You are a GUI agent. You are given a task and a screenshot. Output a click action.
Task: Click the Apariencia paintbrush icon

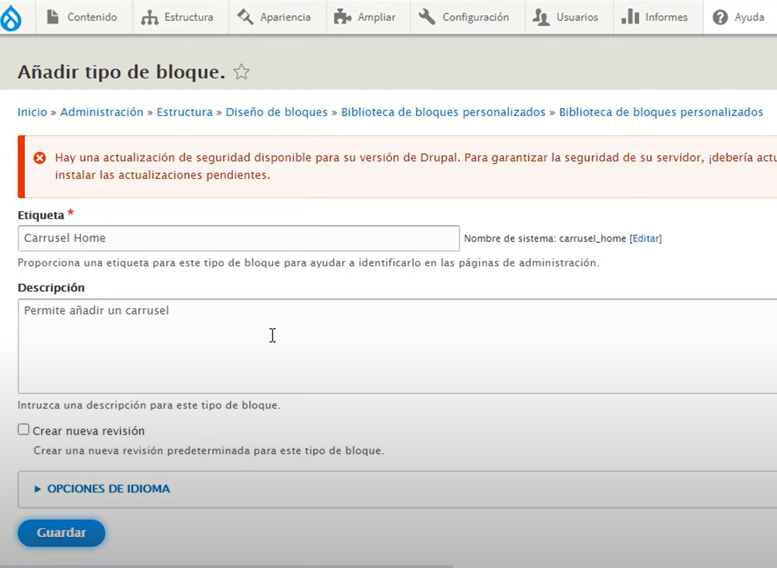click(245, 17)
